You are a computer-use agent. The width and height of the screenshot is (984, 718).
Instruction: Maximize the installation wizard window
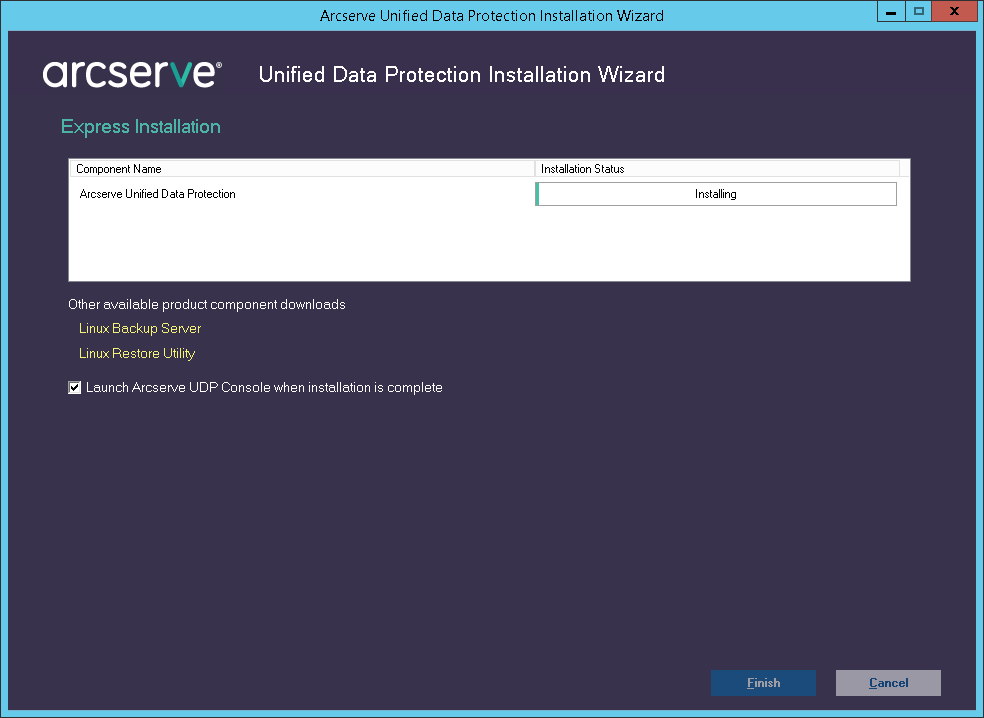[x=918, y=11]
